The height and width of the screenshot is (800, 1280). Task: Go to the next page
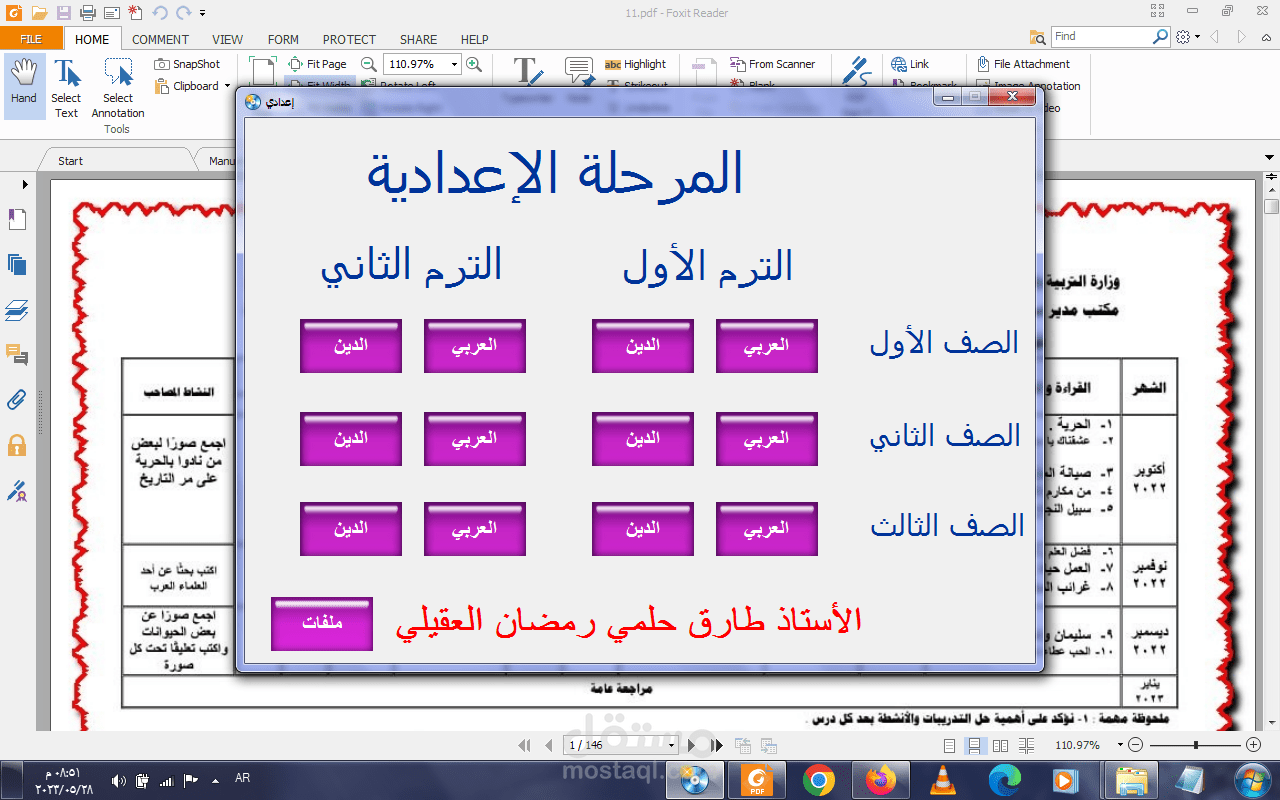point(691,745)
